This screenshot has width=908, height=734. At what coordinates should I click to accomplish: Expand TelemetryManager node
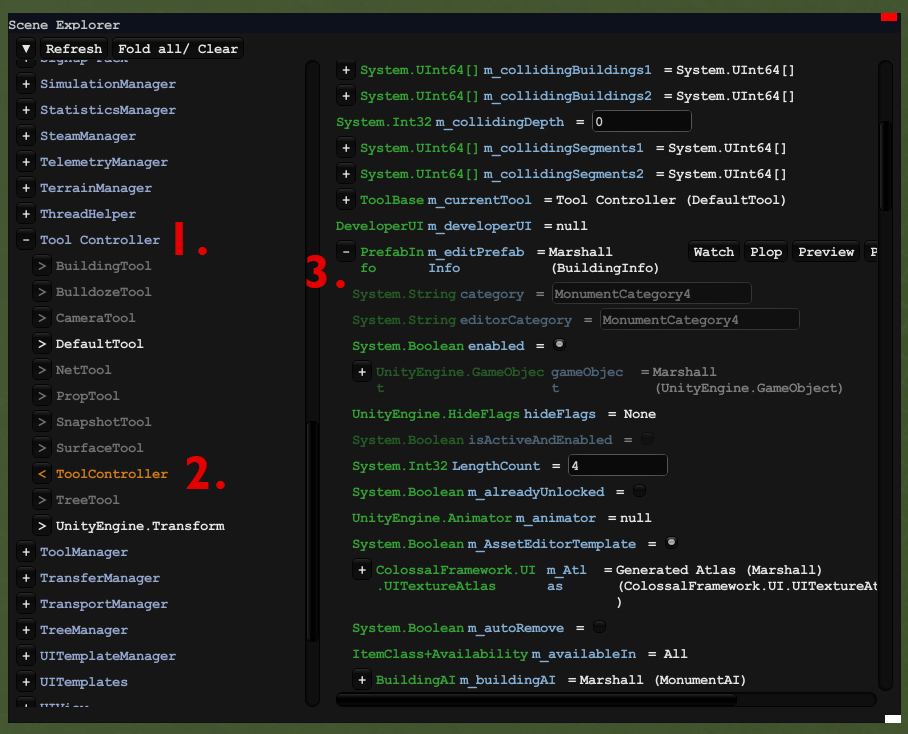(x=25, y=162)
